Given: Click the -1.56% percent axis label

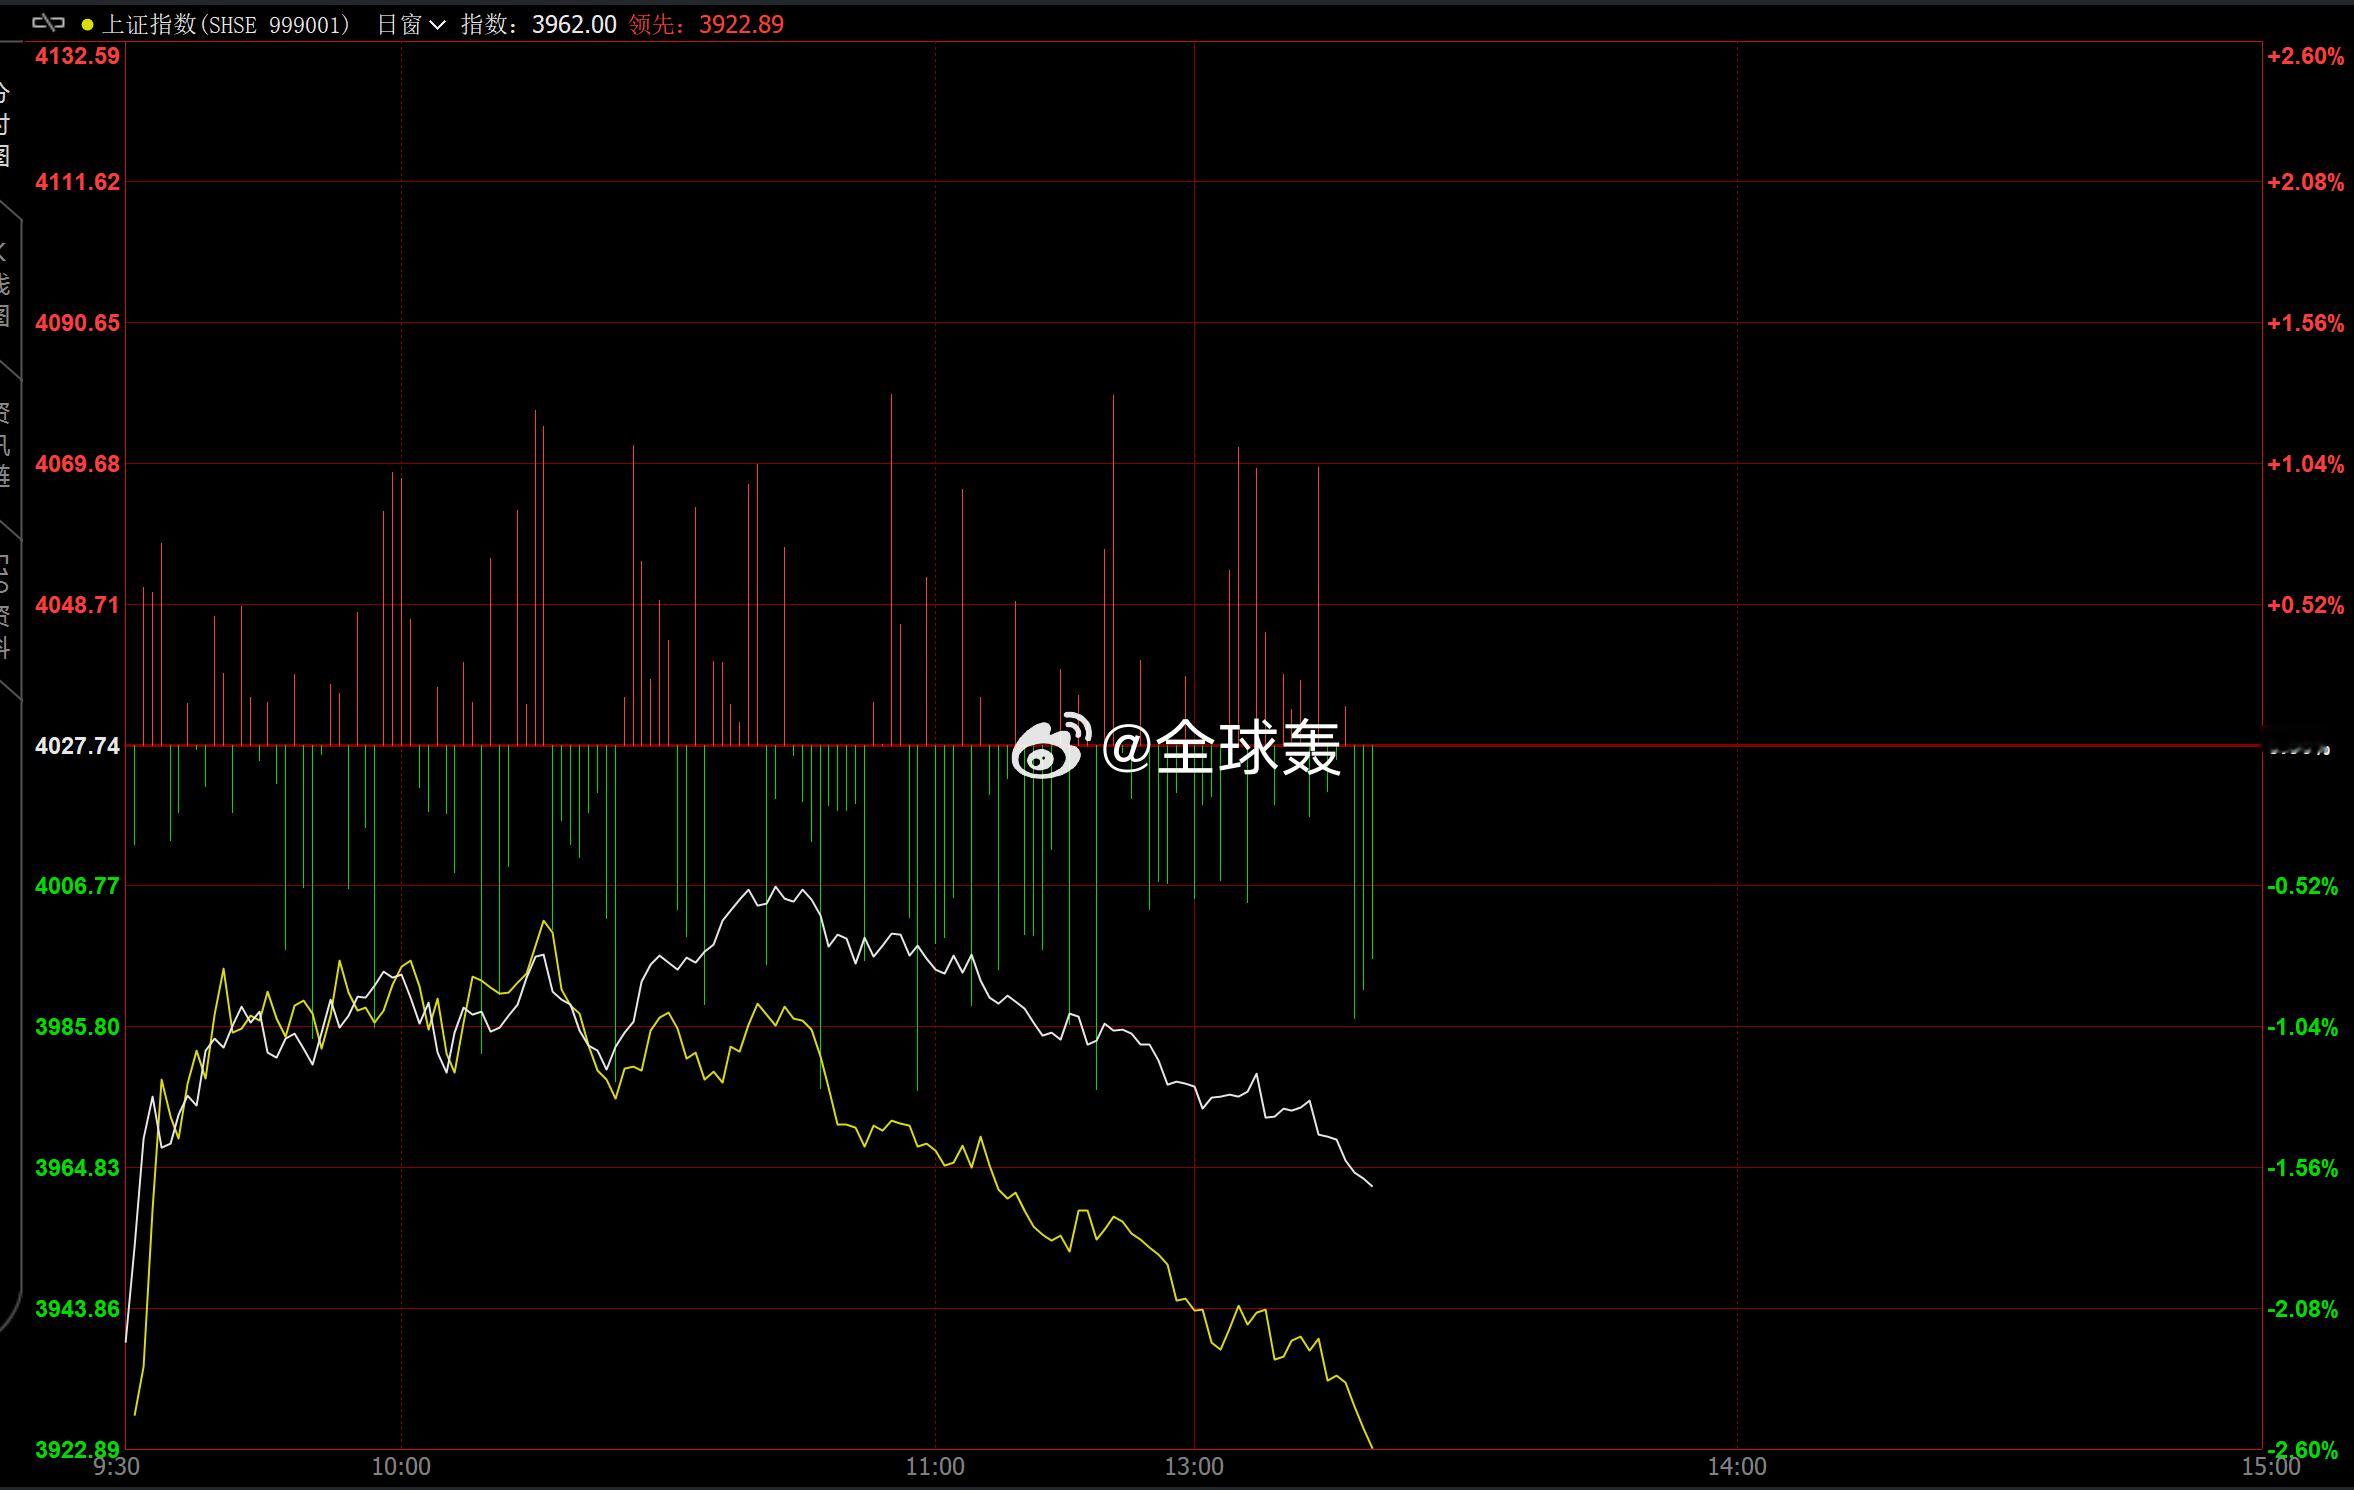Looking at the screenshot, I should pyautogui.click(x=2302, y=1168).
